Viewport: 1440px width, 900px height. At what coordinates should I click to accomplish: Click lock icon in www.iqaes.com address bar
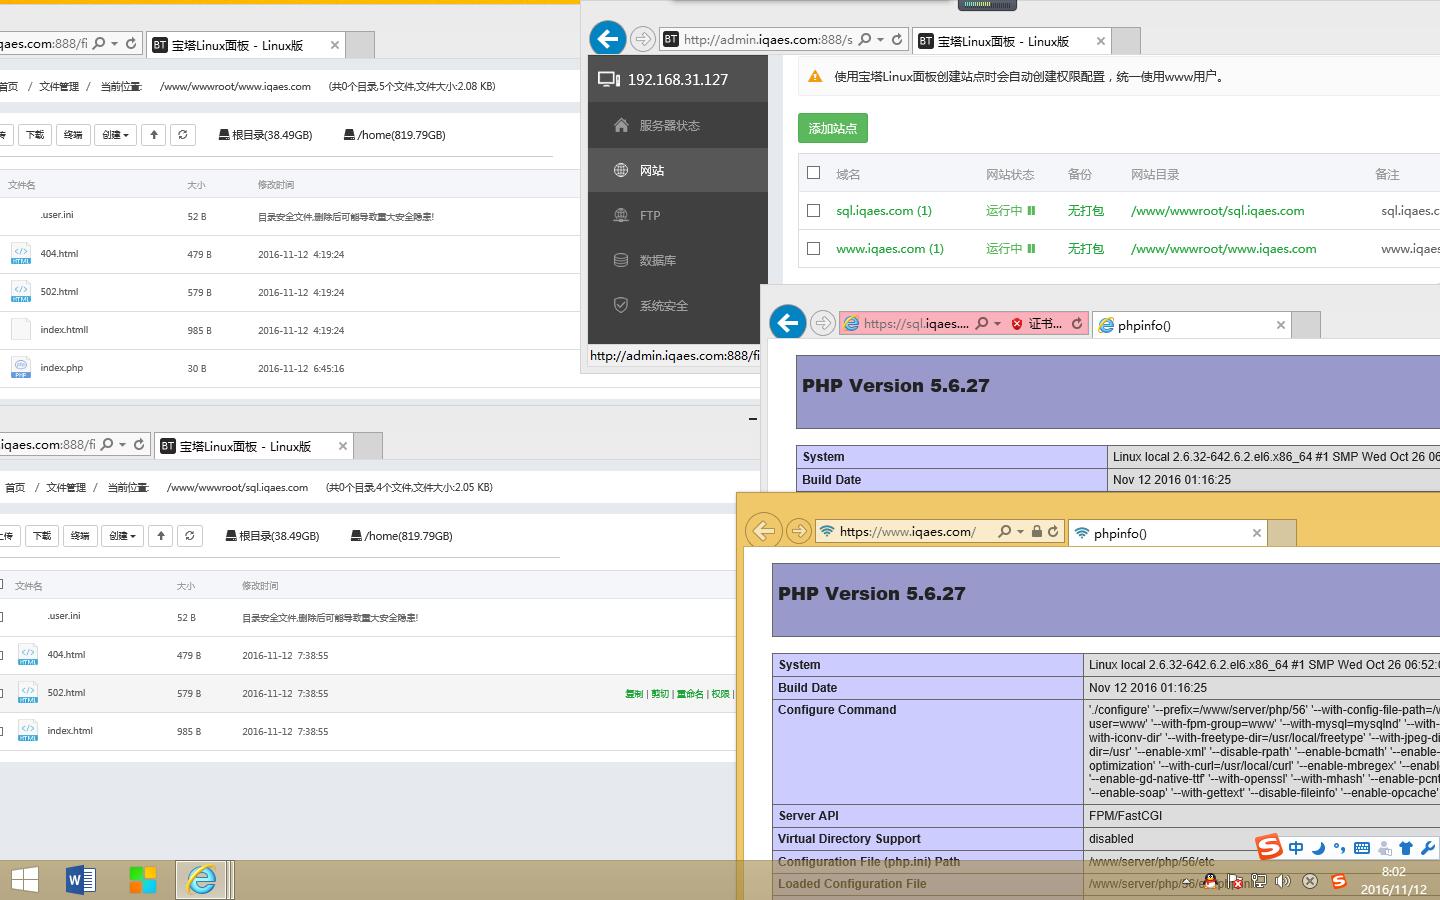pyautogui.click(x=1037, y=532)
